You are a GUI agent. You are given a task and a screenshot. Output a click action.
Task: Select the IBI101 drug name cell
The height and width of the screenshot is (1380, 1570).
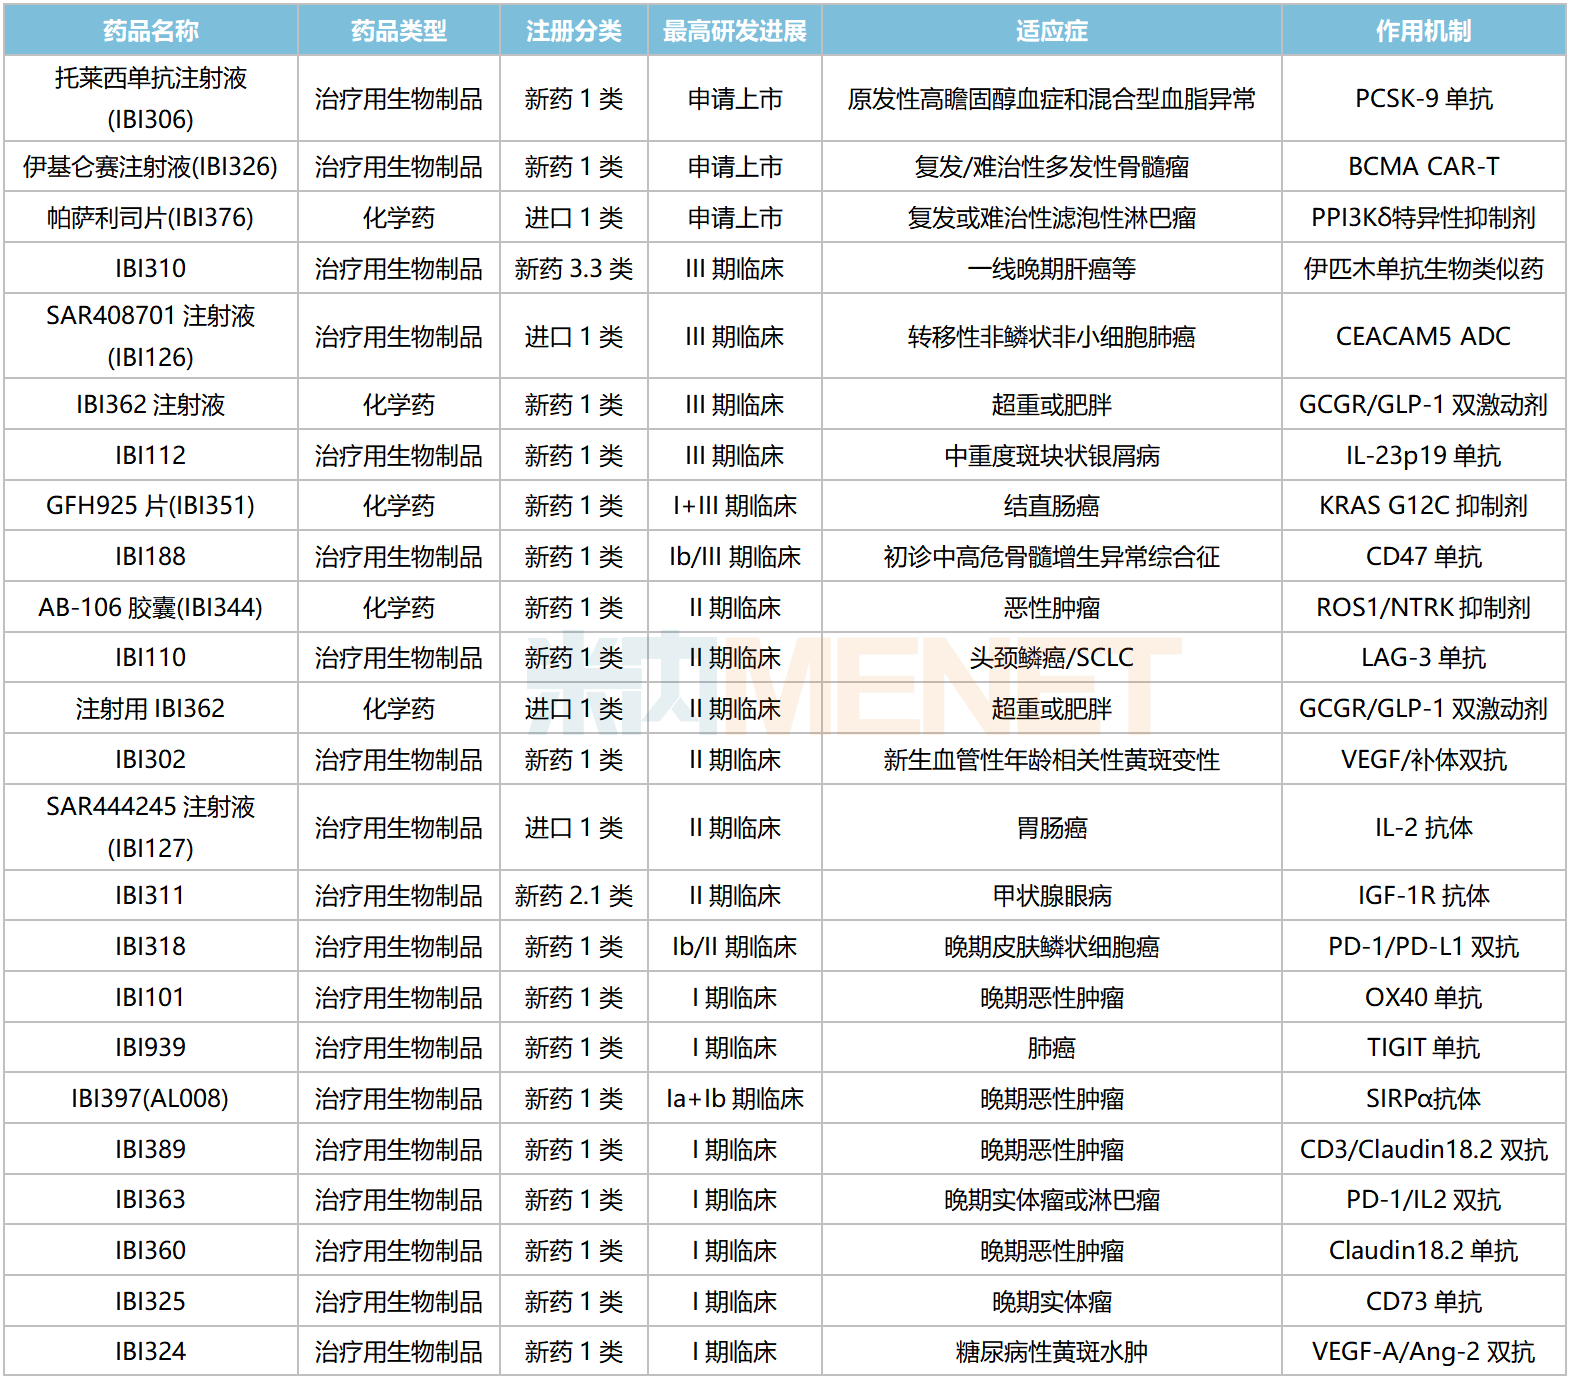151,997
